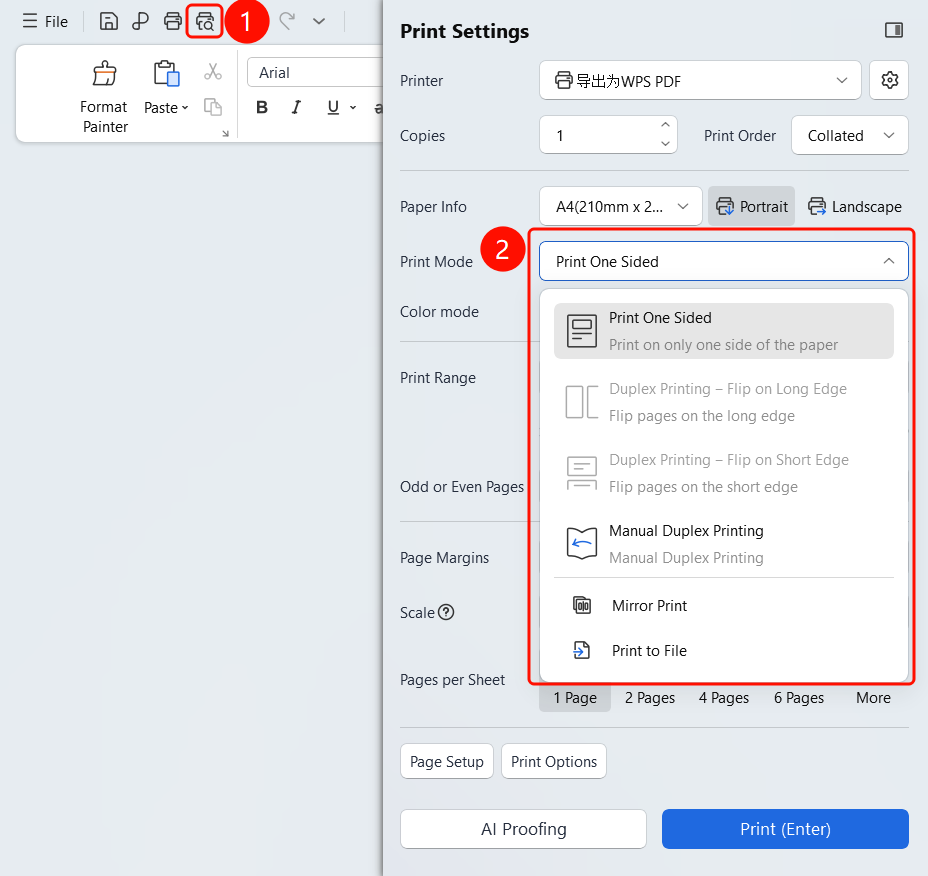Decrease the Copies count with down arrow
Viewport: 928px width, 876px height.
pyautogui.click(x=666, y=144)
